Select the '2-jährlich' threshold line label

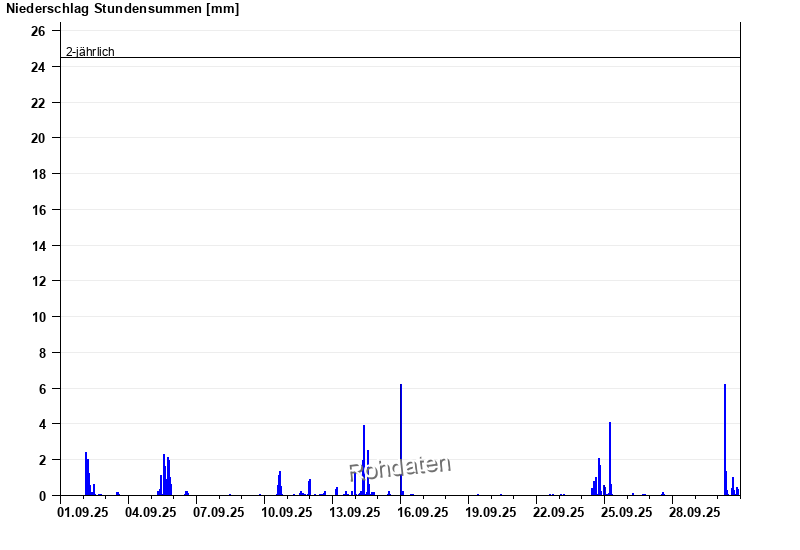click(x=90, y=52)
